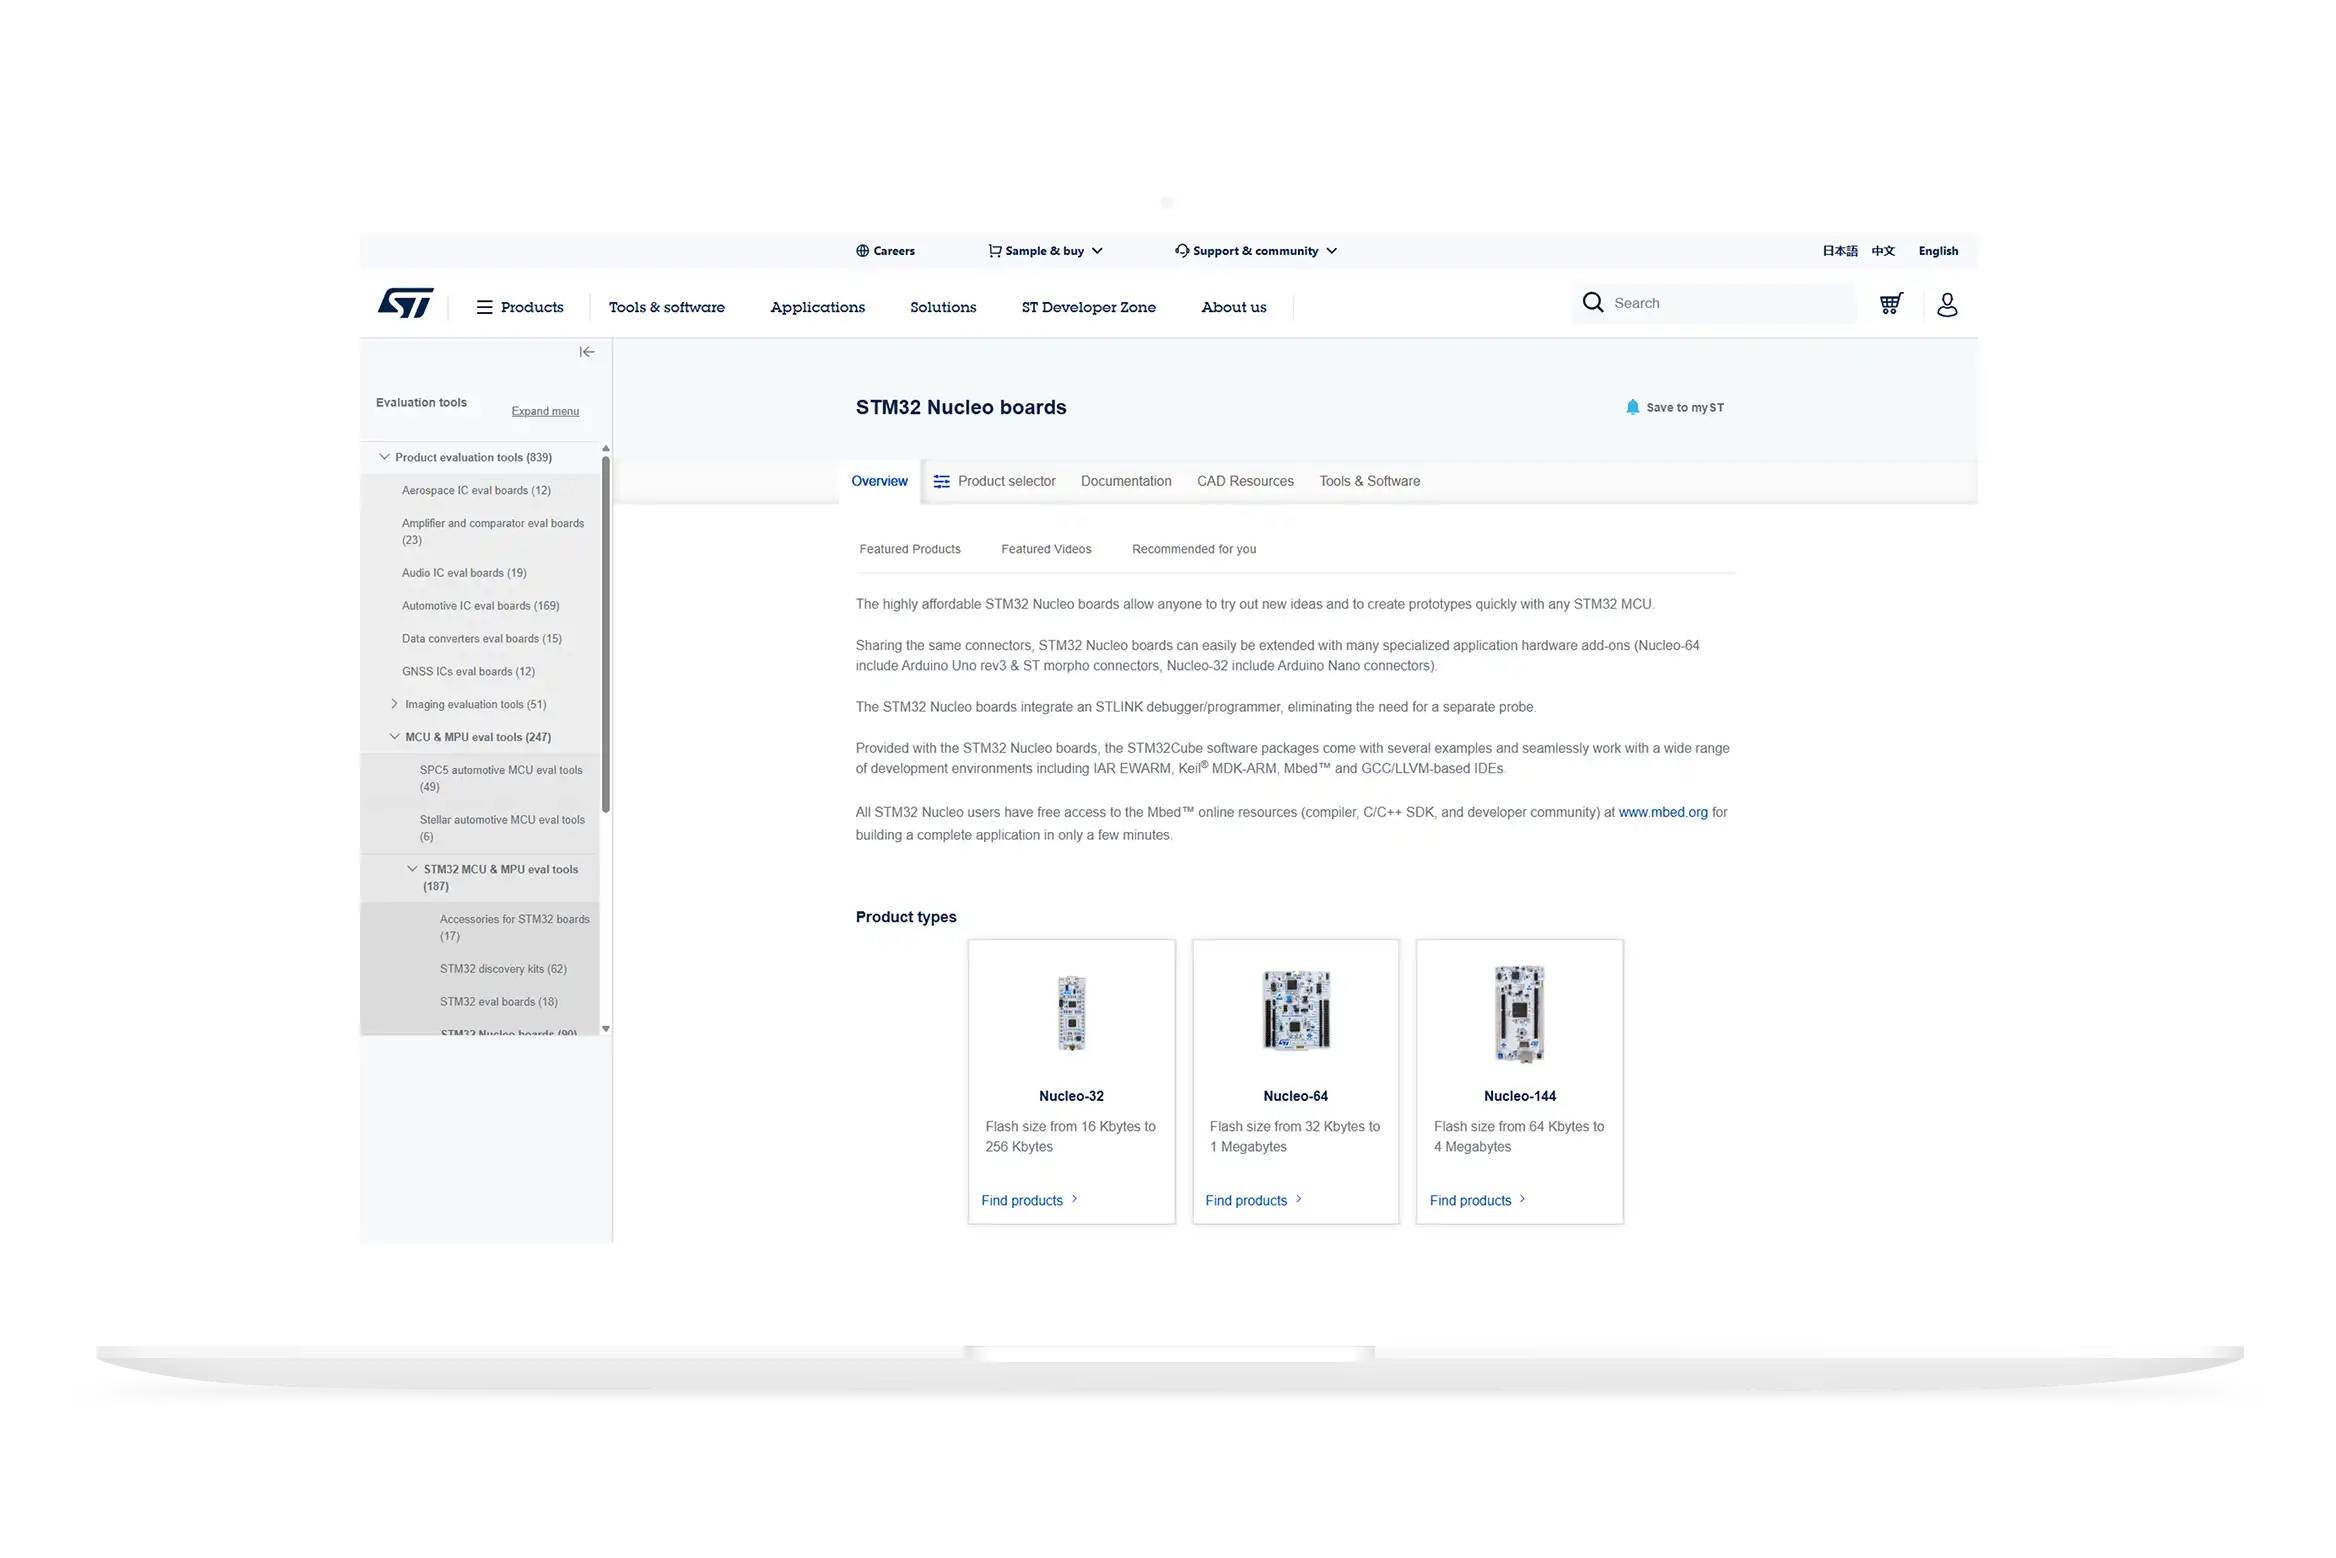Switch to the CAD Resources tab

coord(1245,481)
